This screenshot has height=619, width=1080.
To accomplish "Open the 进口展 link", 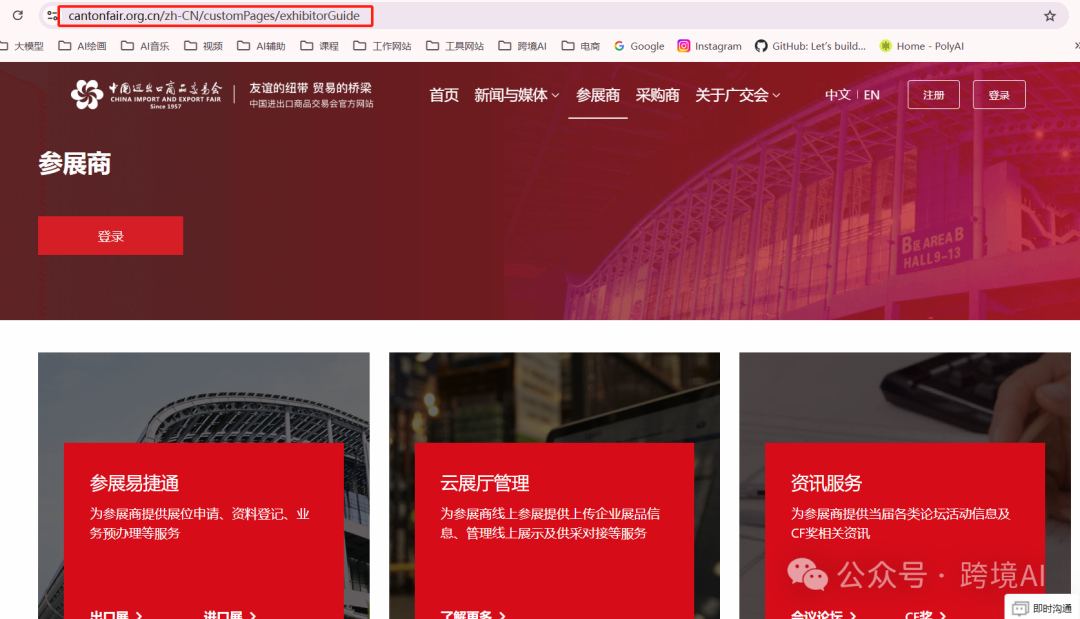I will [229, 614].
